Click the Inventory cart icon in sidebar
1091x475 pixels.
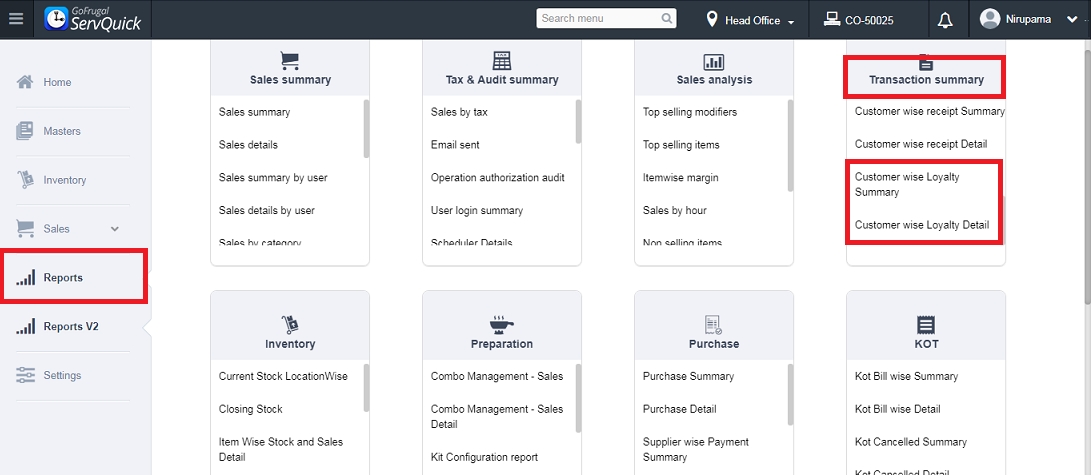(26, 180)
